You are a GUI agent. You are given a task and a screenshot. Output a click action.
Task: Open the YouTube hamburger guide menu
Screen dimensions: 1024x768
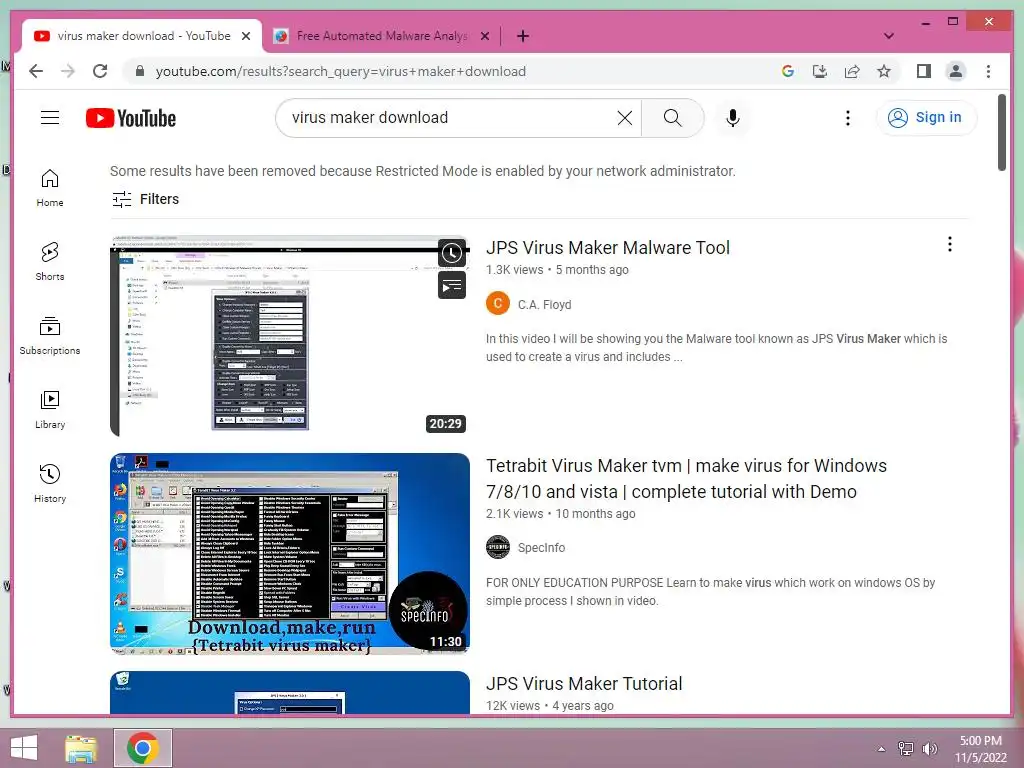coord(50,118)
